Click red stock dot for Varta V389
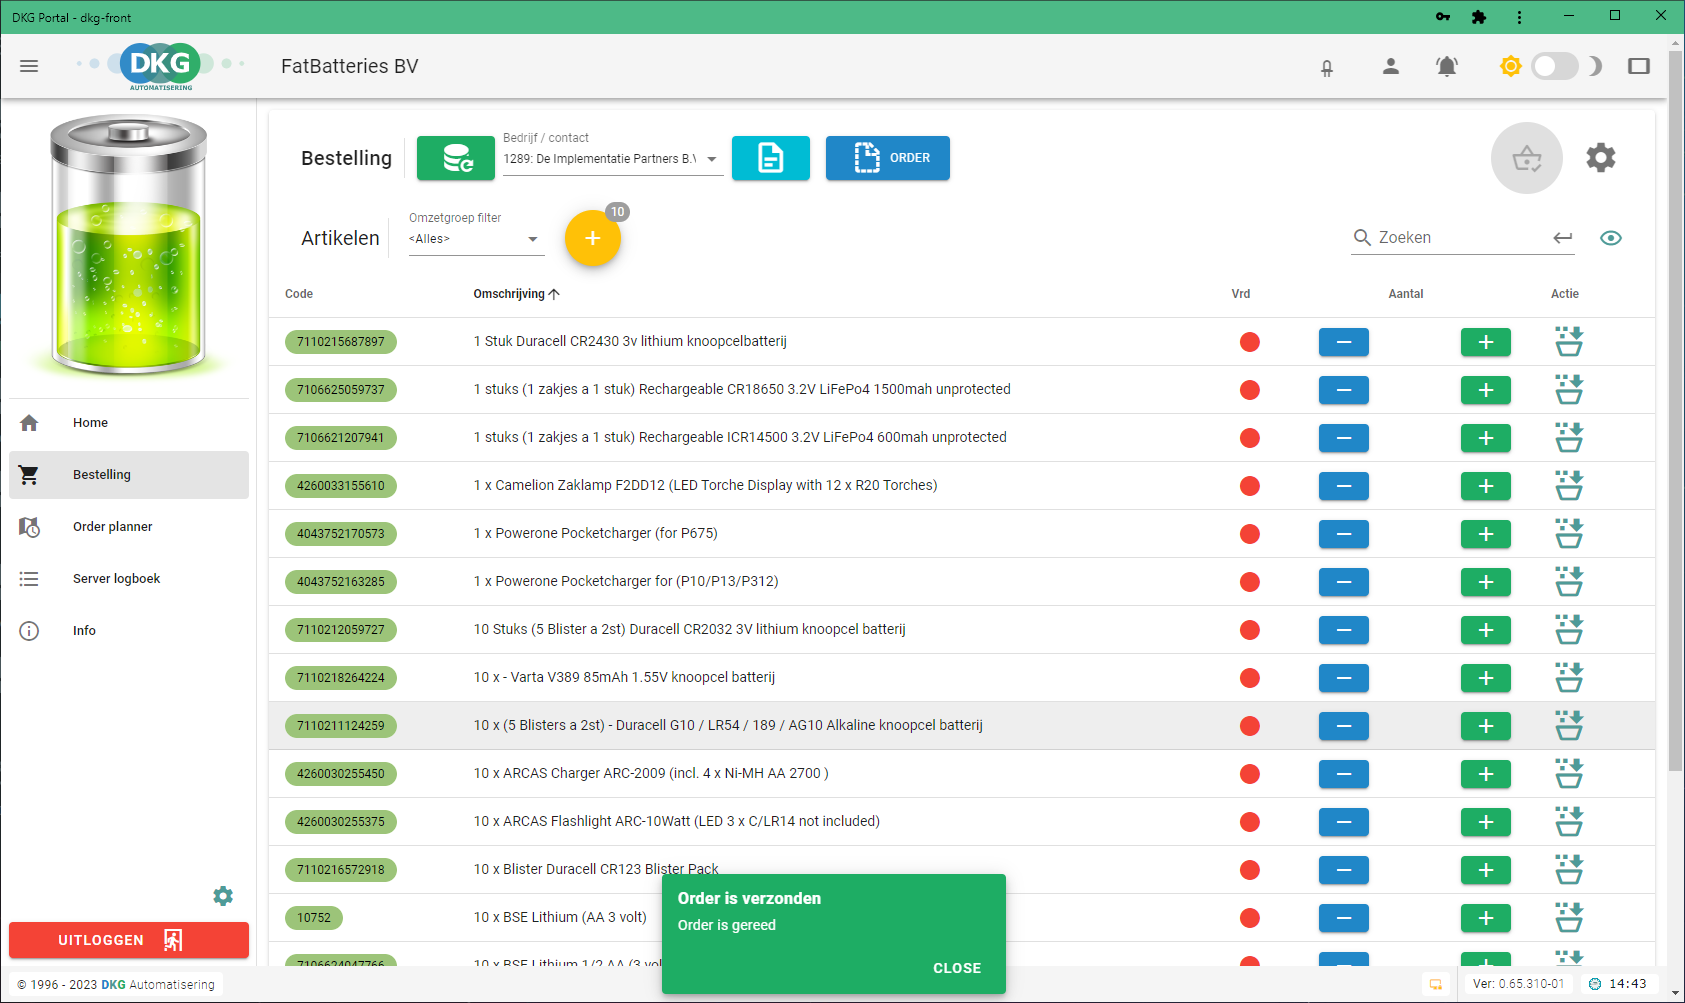Image resolution: width=1685 pixels, height=1003 pixels. pyautogui.click(x=1250, y=678)
